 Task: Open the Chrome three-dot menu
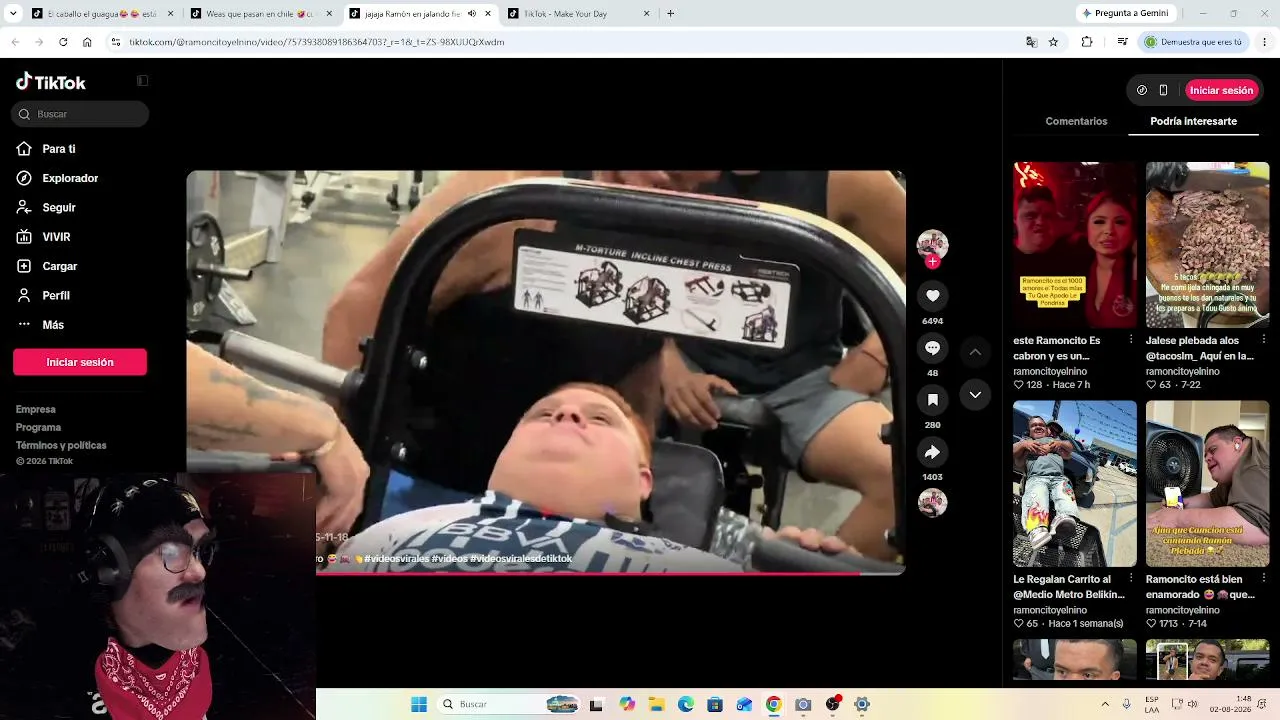click(1265, 42)
